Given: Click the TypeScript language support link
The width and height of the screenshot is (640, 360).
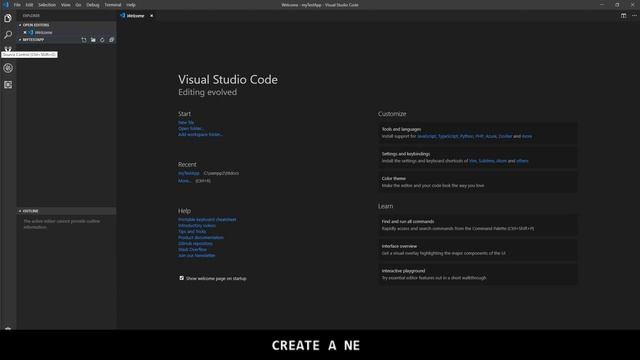Looking at the screenshot, I should (448, 136).
